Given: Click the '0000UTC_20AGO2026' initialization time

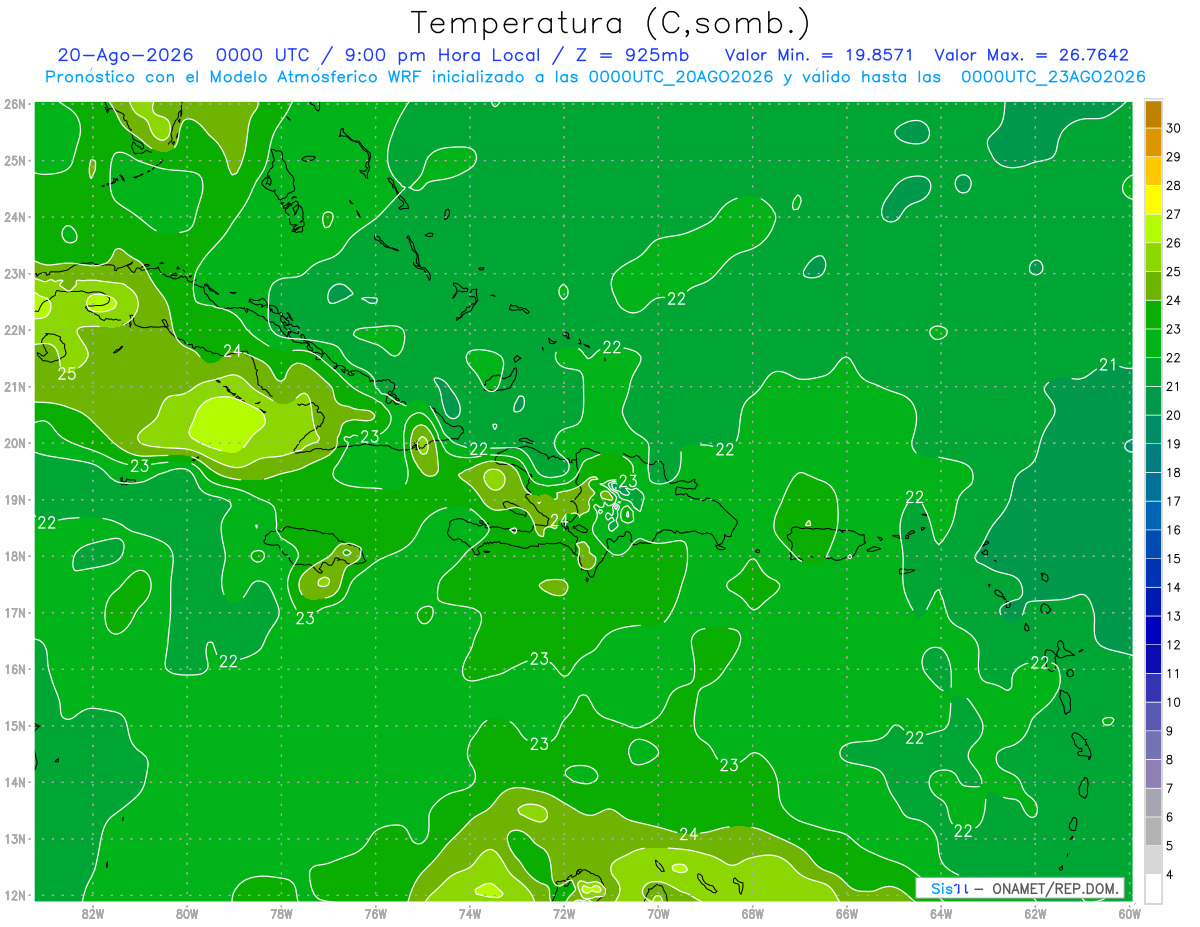Looking at the screenshot, I should [681, 77].
